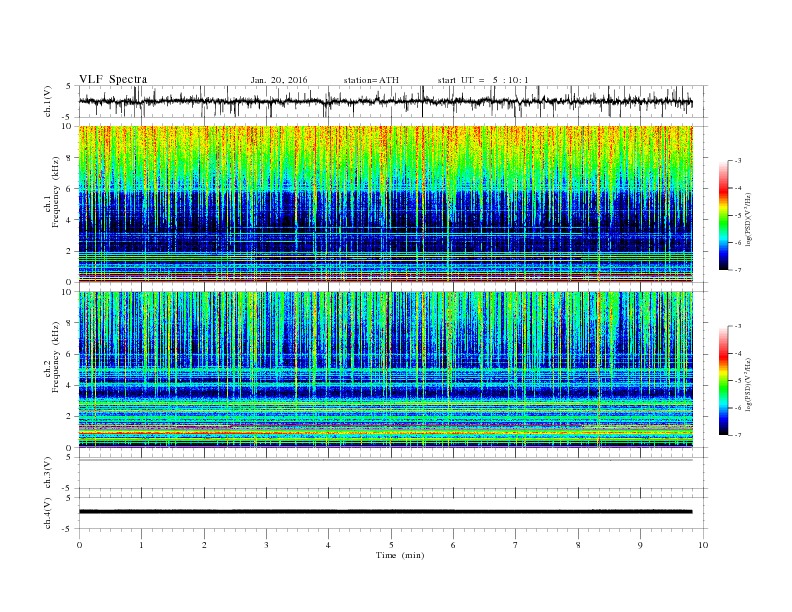The image size is (792, 612).
Task: Click the "6" kHz tick on ch.2 frequency axis
Action: [x=70, y=354]
